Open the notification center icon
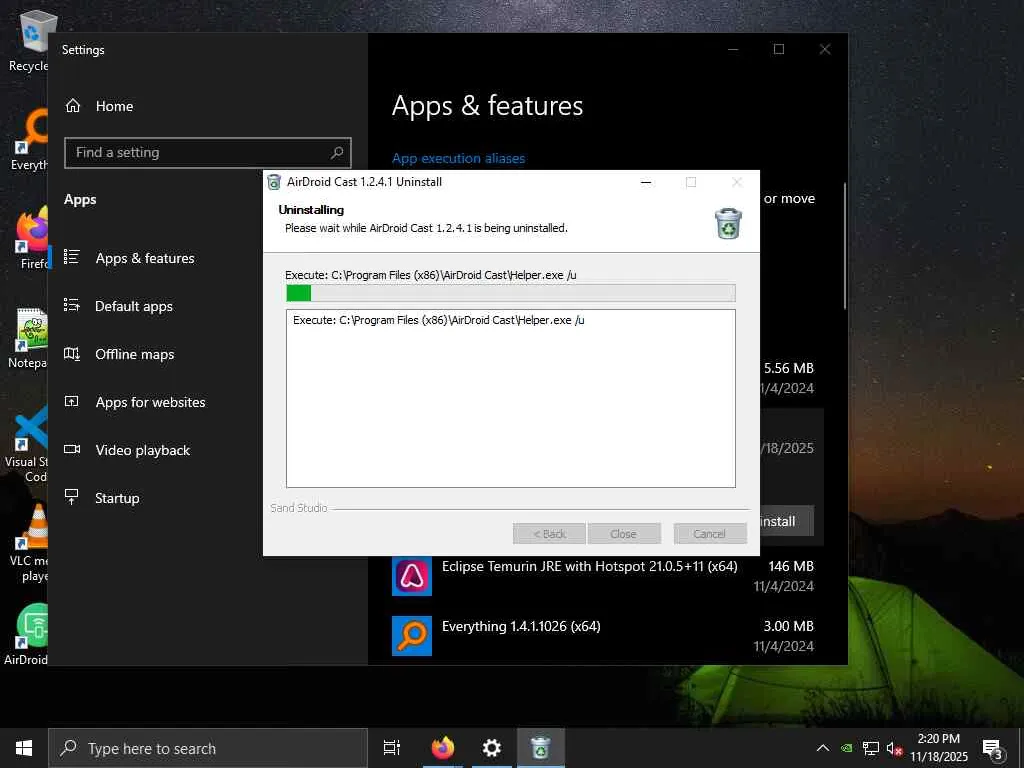 [993, 748]
